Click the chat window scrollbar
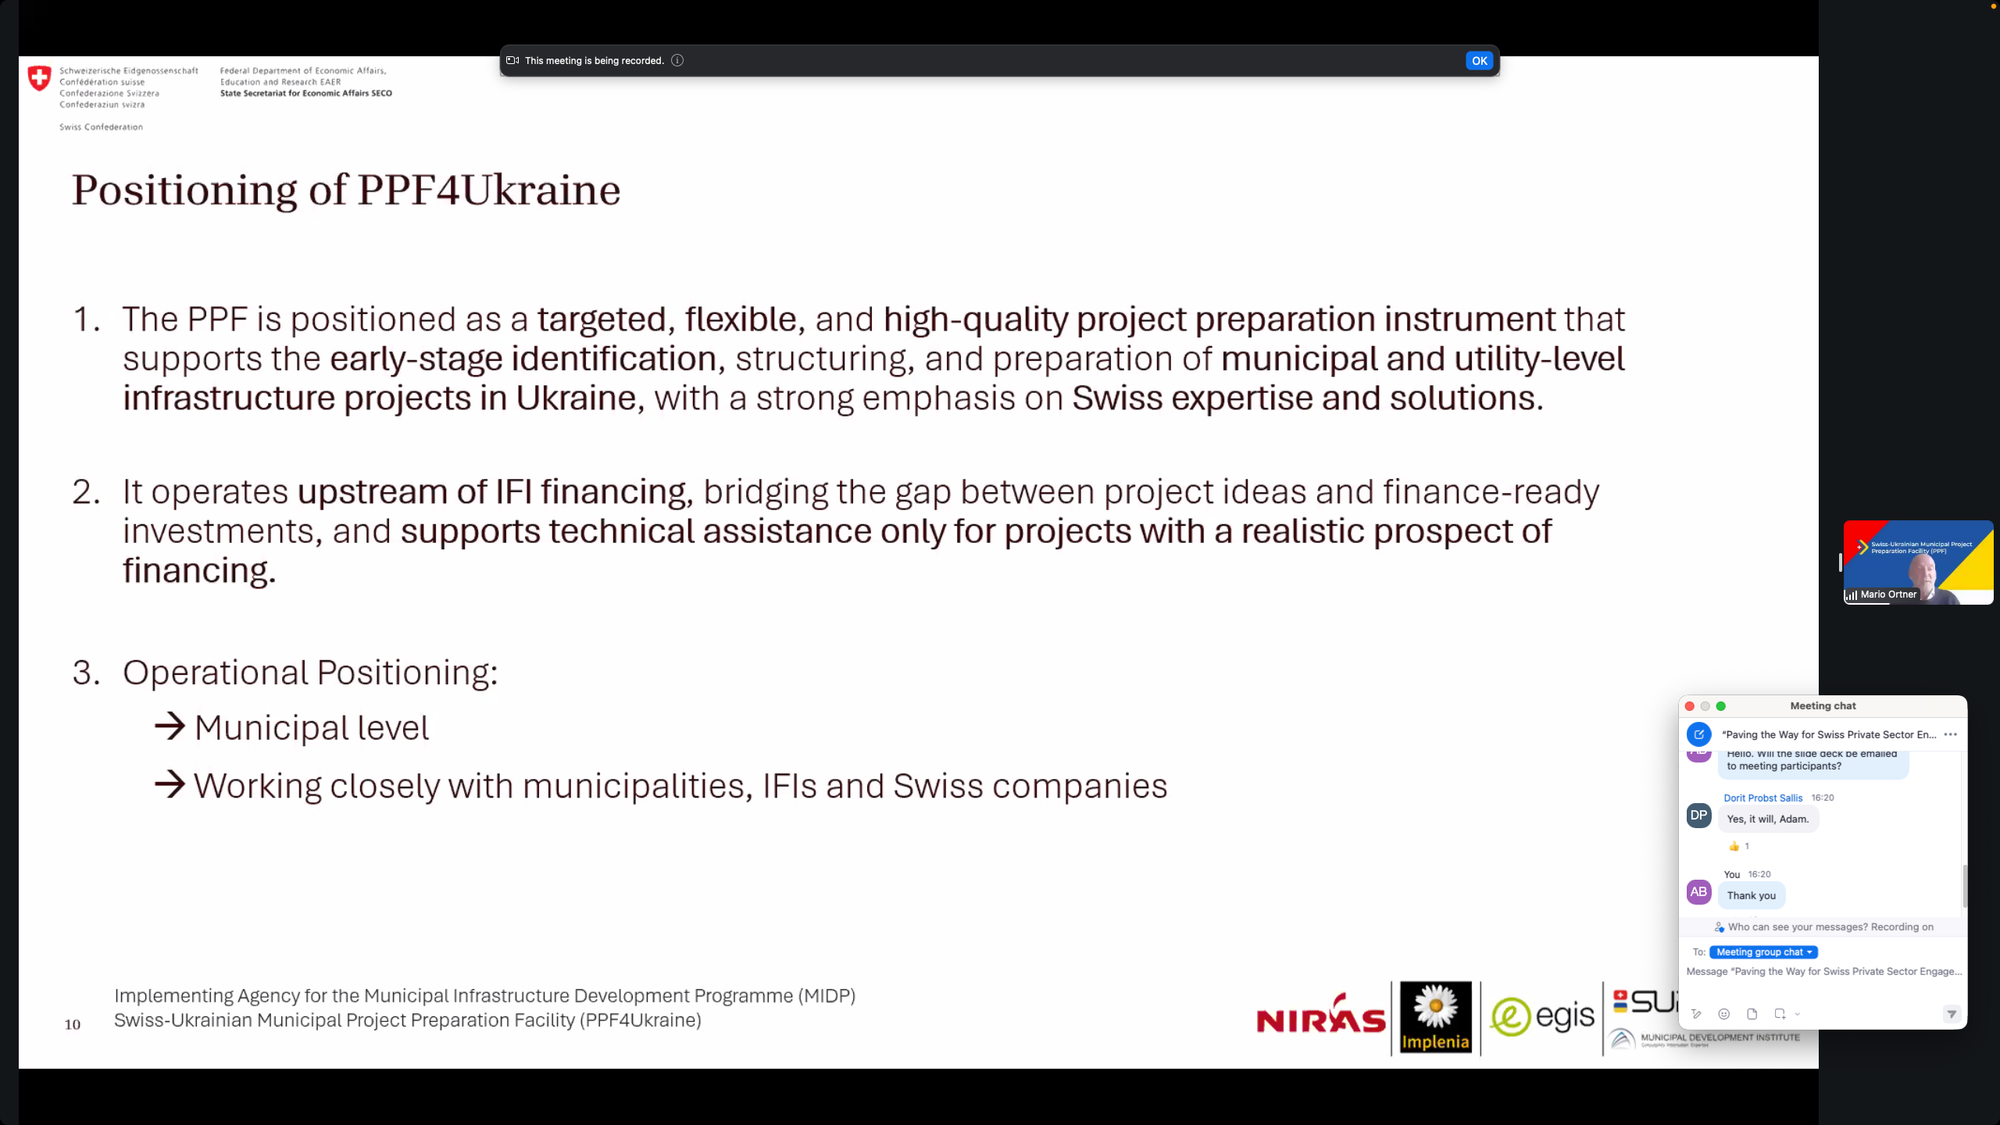 (x=1964, y=886)
